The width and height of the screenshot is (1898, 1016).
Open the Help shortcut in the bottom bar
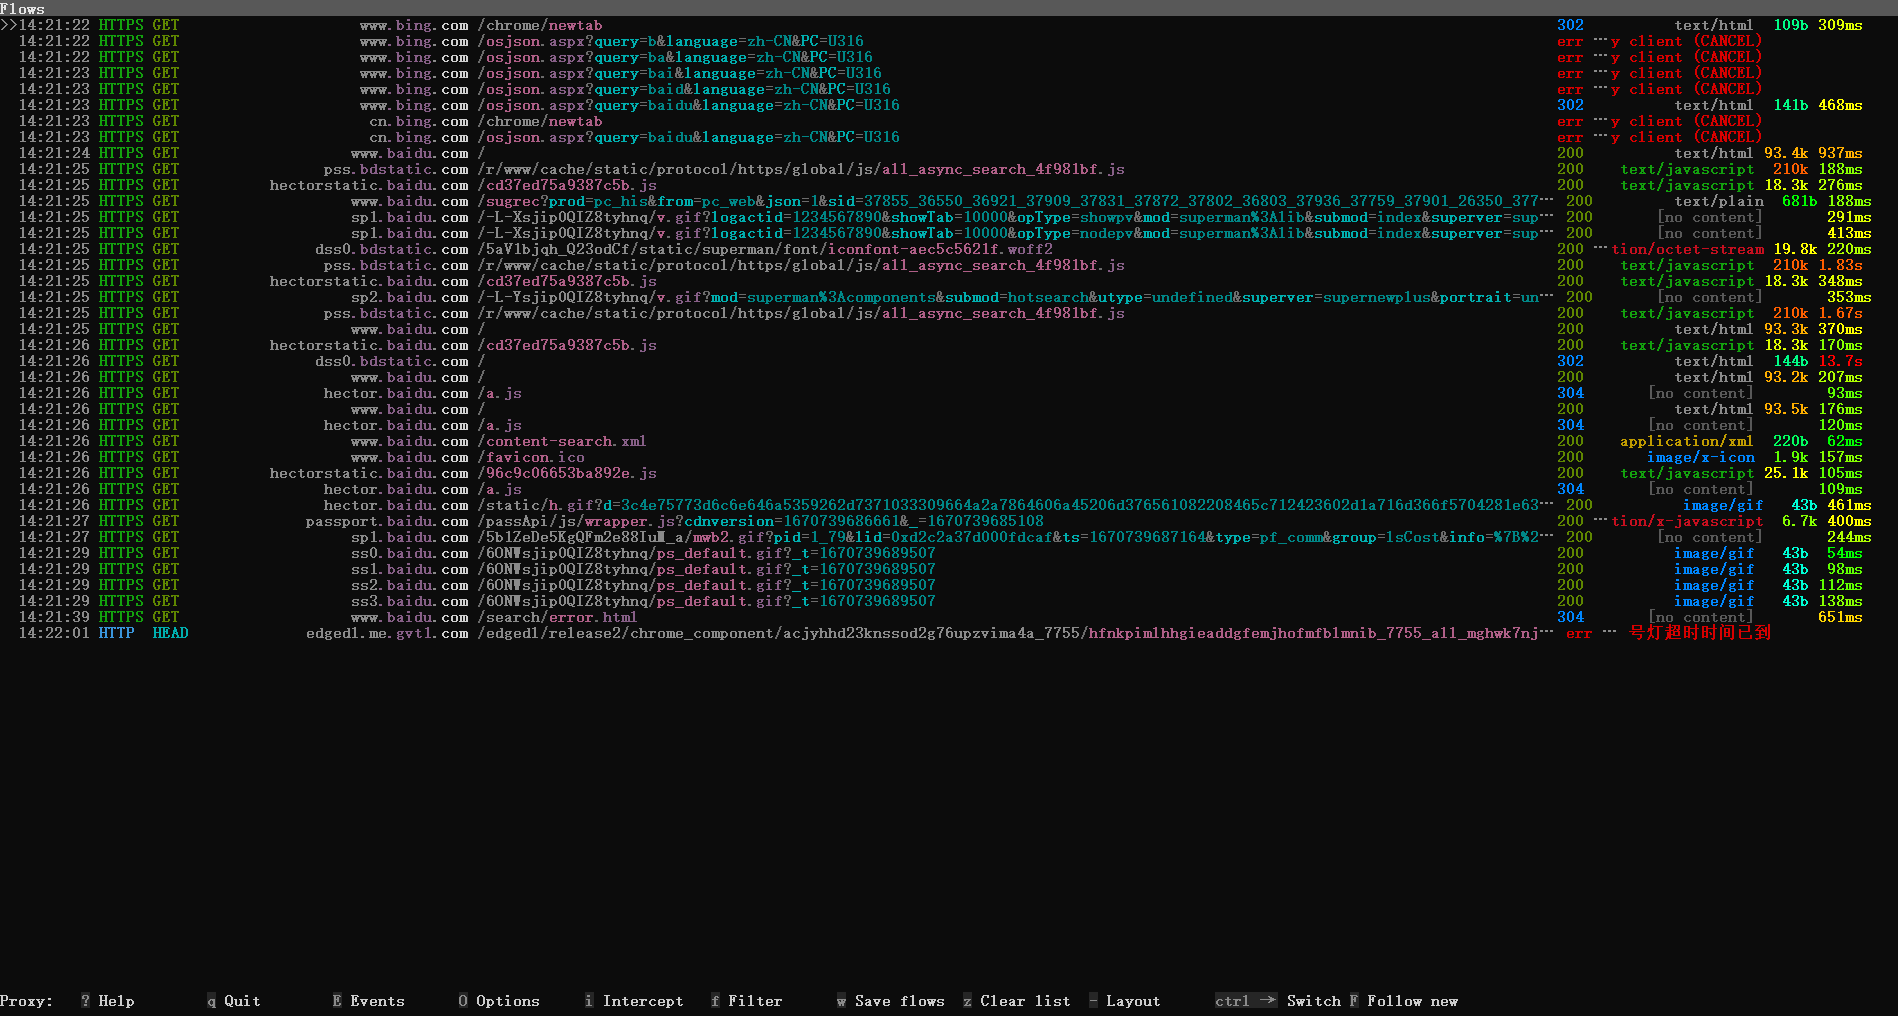[x=107, y=1001]
